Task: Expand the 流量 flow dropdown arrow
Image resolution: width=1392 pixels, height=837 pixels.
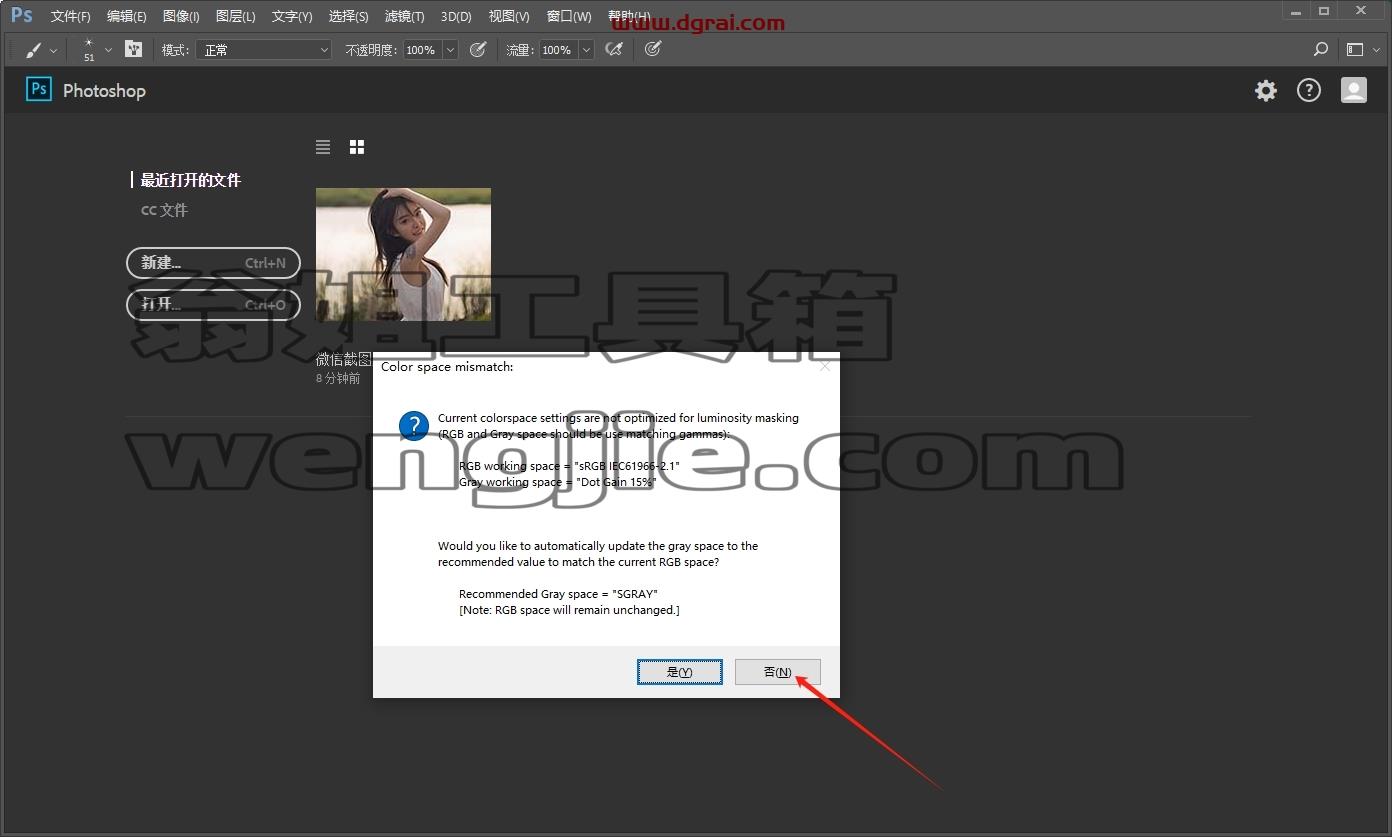Action: [586, 50]
